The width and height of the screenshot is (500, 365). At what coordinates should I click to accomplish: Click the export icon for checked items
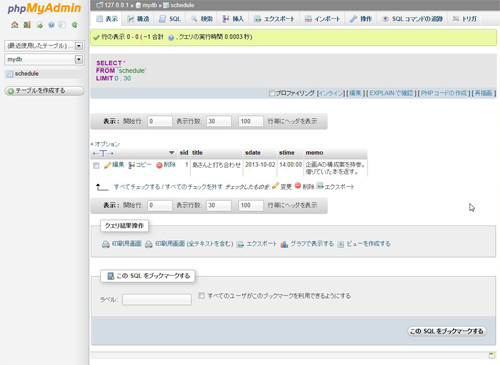(x=320, y=186)
